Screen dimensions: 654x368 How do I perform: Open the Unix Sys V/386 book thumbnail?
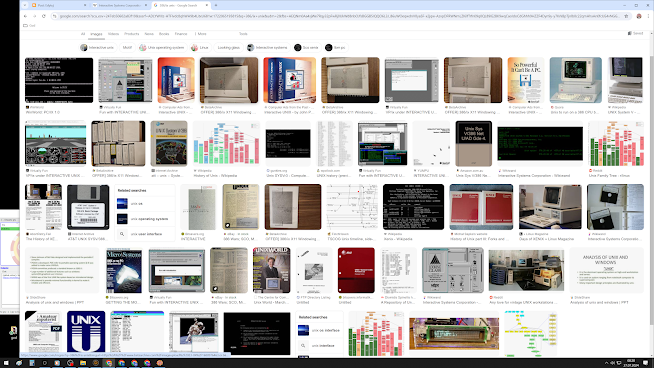[x=473, y=144]
